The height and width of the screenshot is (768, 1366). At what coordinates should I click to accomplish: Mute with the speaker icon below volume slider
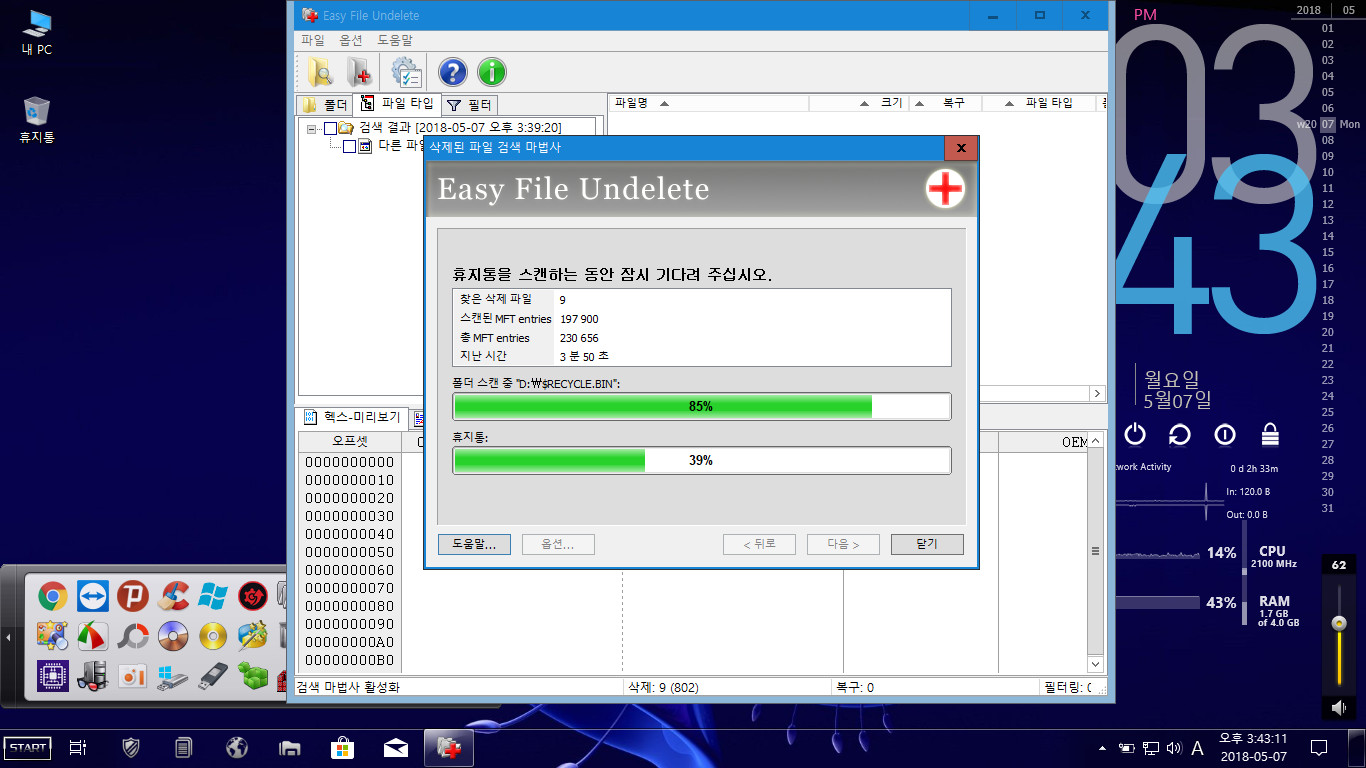point(1339,708)
